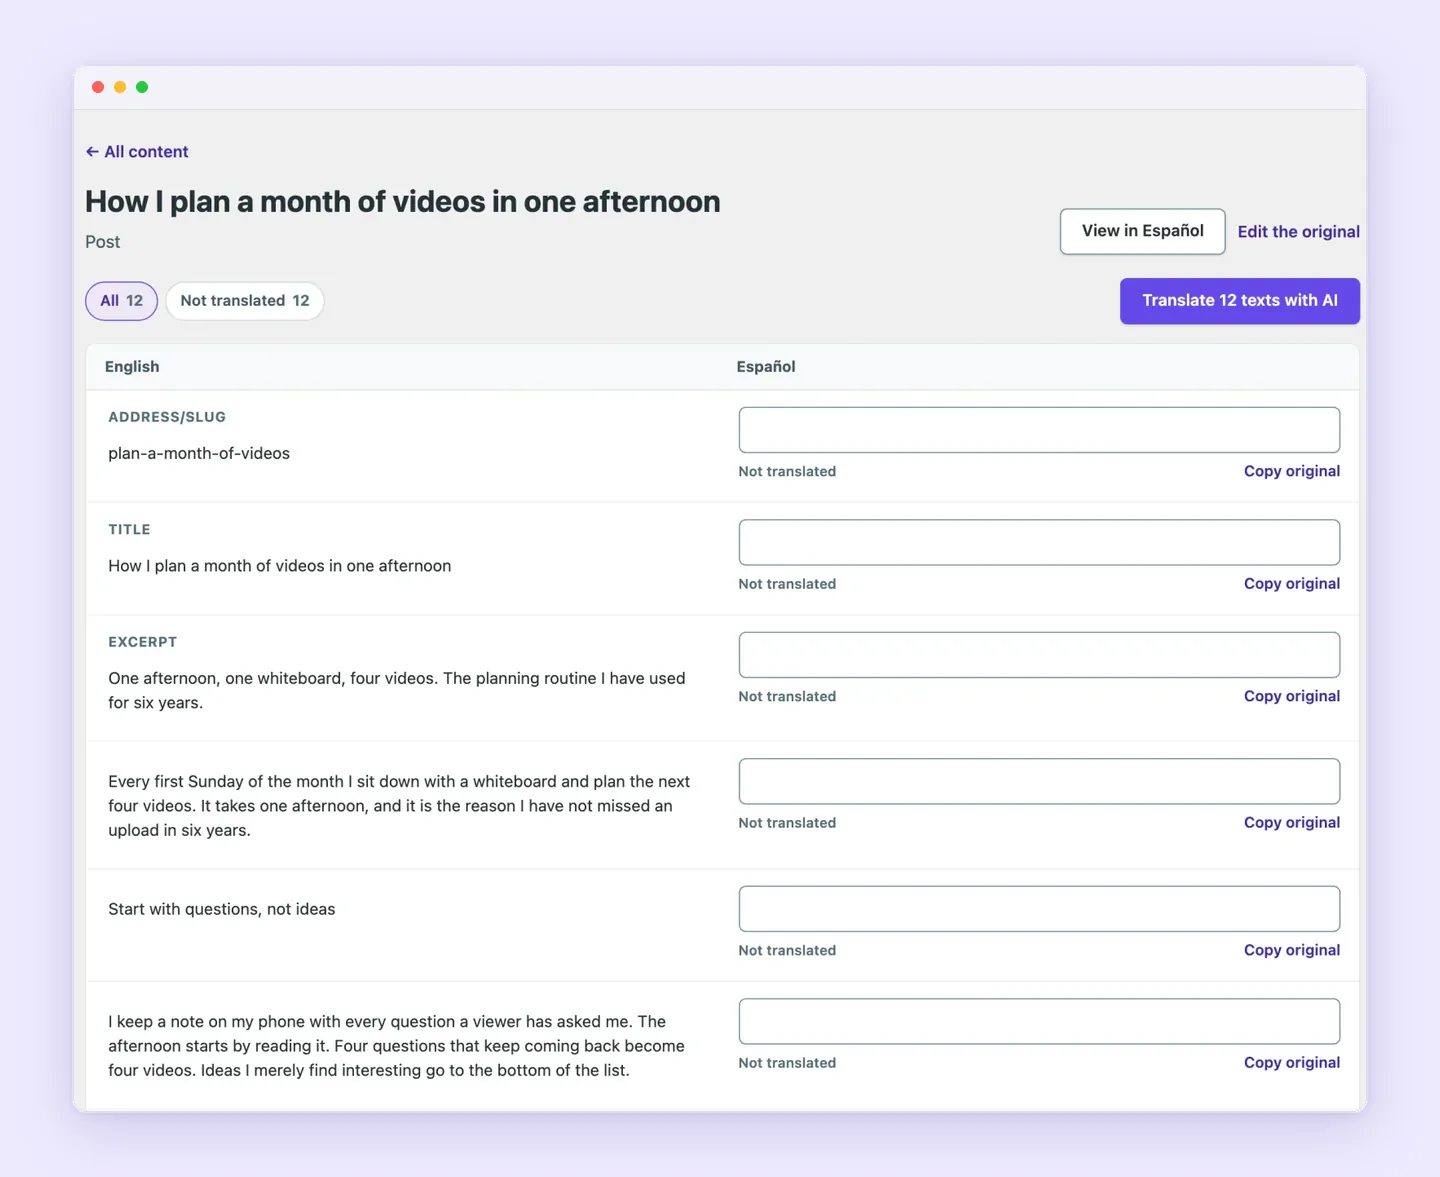This screenshot has height=1177, width=1440.
Task: Click the EXCERPT field label
Action: click(142, 642)
